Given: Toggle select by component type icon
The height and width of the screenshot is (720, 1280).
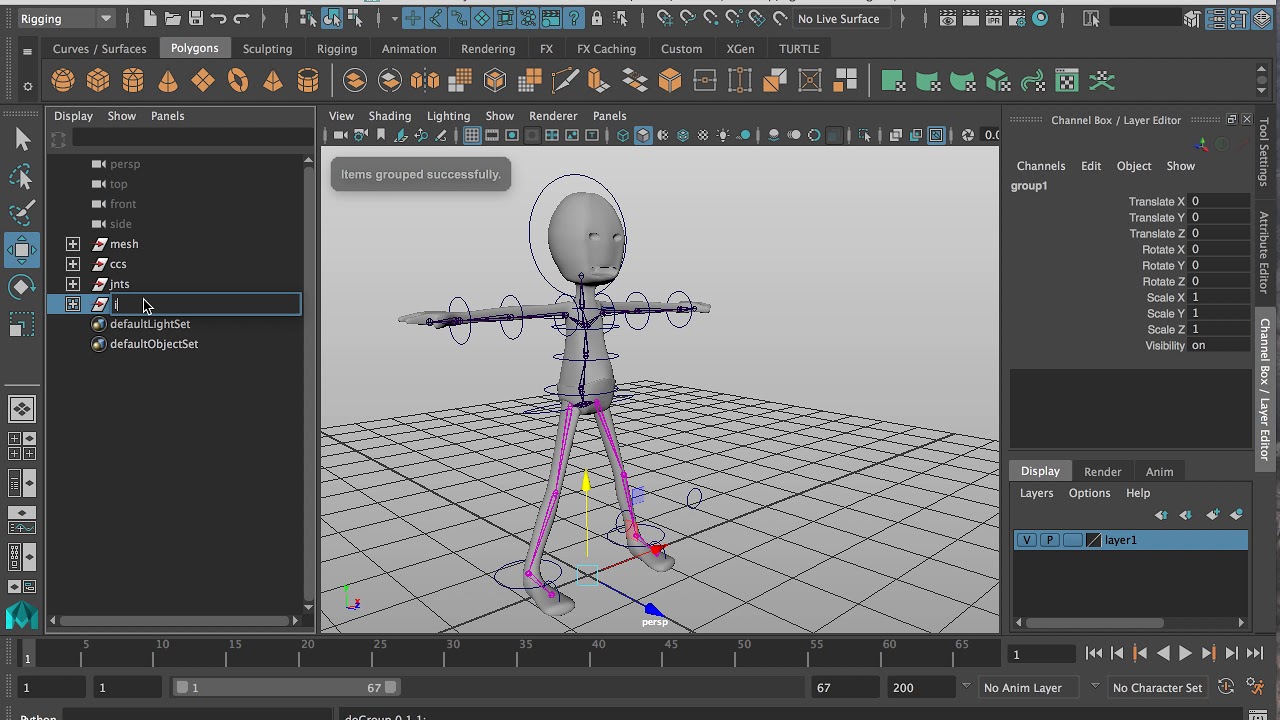Looking at the screenshot, I should pyautogui.click(x=355, y=18).
